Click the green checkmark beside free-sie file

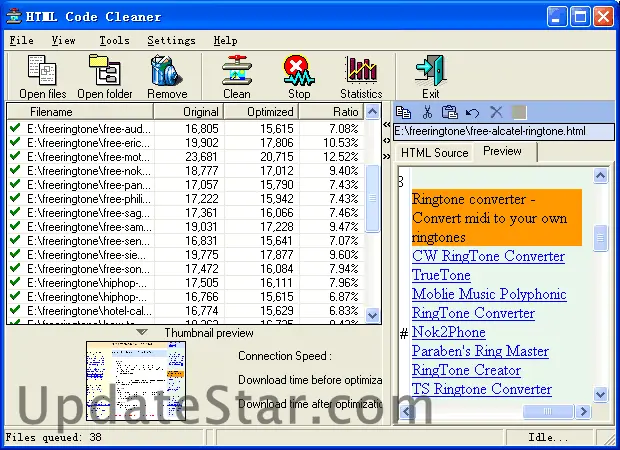15,254
